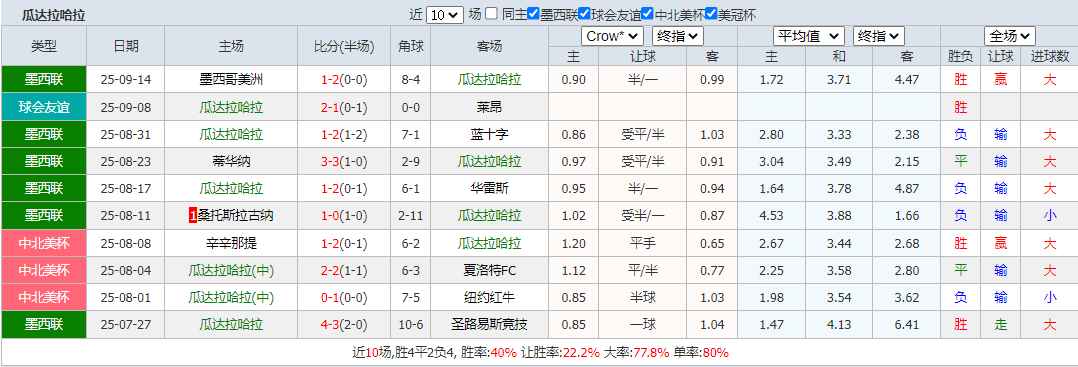Click the 小 goals result for 纽约红牛 row
Screen dimensions: 1078x367
[x=1049, y=298]
